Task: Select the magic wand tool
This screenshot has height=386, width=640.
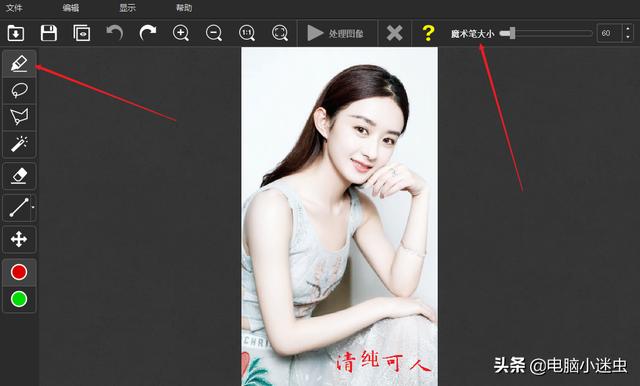Action: tap(19, 144)
